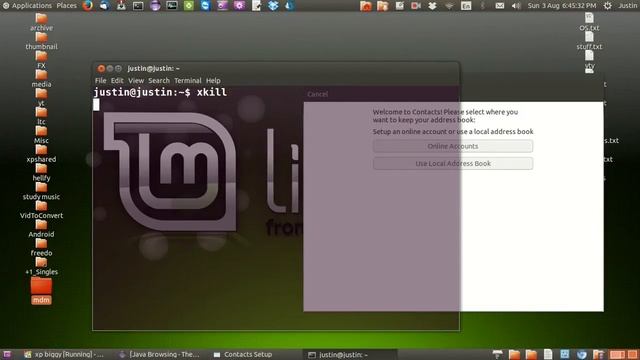The width and height of the screenshot is (640, 360).
Task: Select the Android desktop folder
Action: 41,229
